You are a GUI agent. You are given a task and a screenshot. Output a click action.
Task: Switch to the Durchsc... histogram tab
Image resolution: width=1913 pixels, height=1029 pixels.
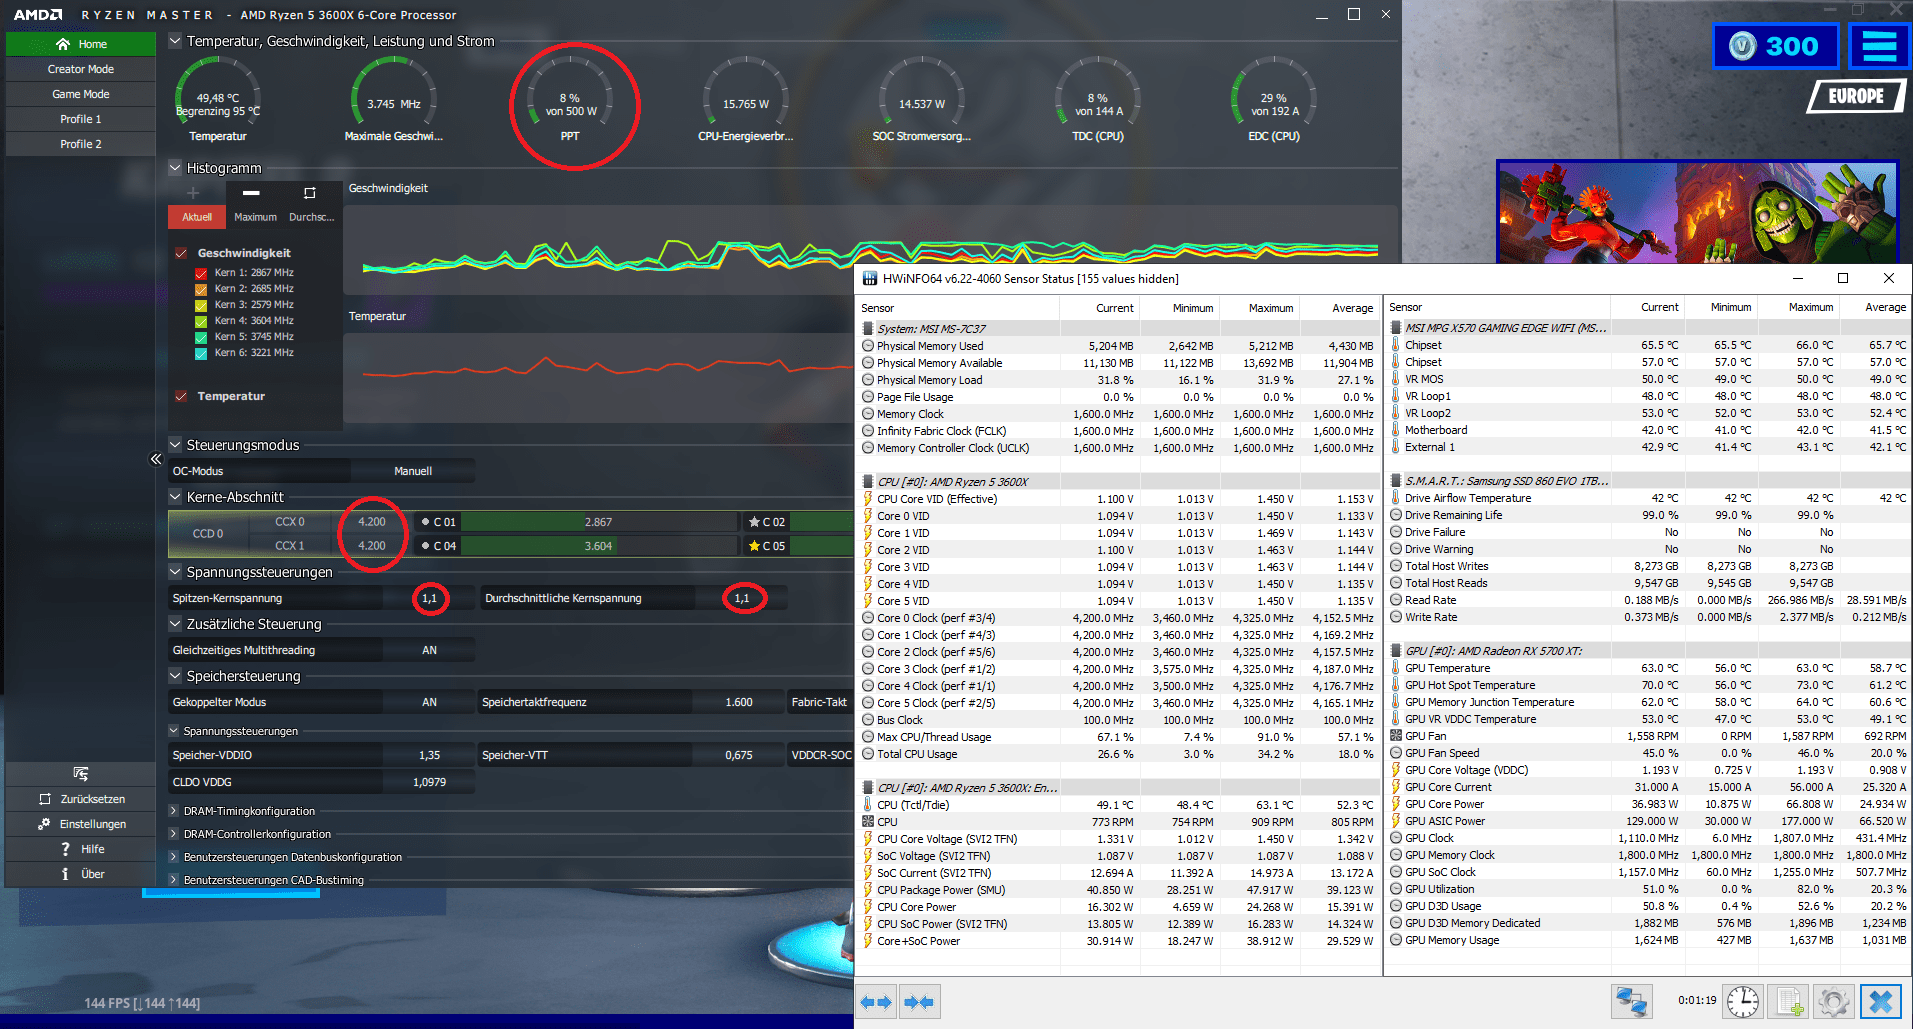[x=312, y=217]
